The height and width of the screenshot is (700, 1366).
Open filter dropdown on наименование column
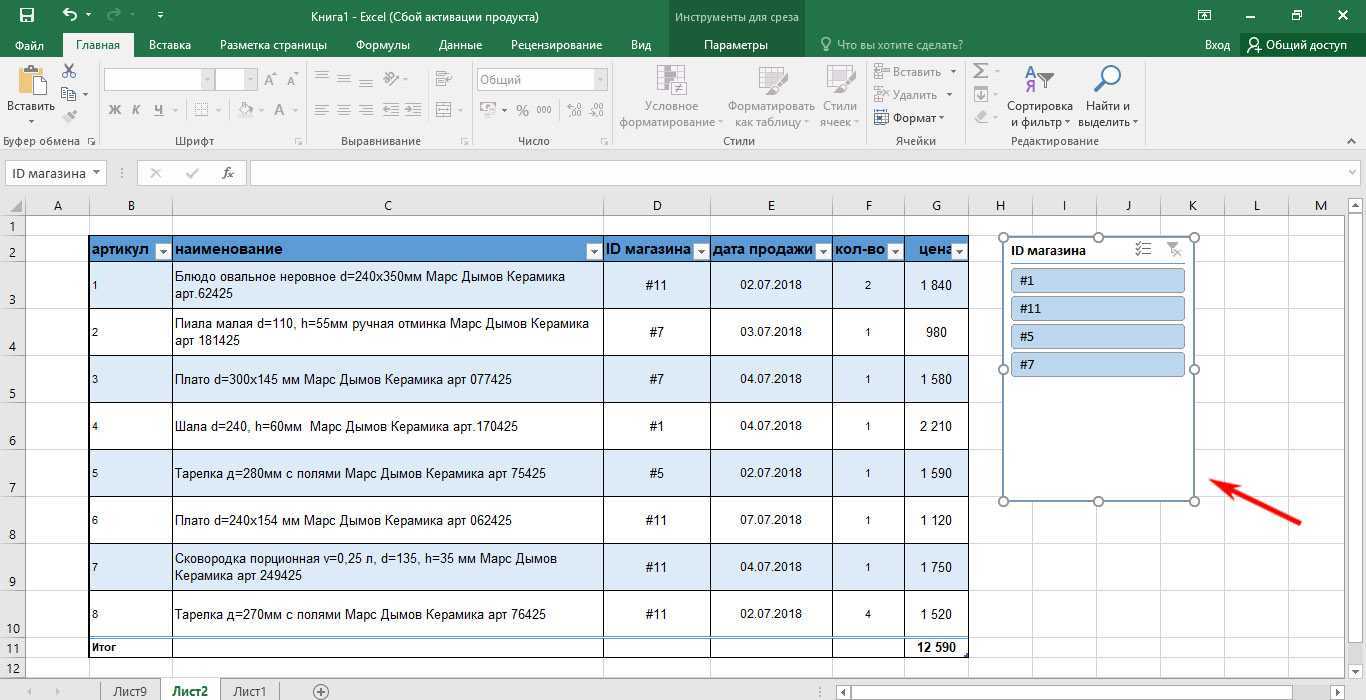[x=594, y=251]
